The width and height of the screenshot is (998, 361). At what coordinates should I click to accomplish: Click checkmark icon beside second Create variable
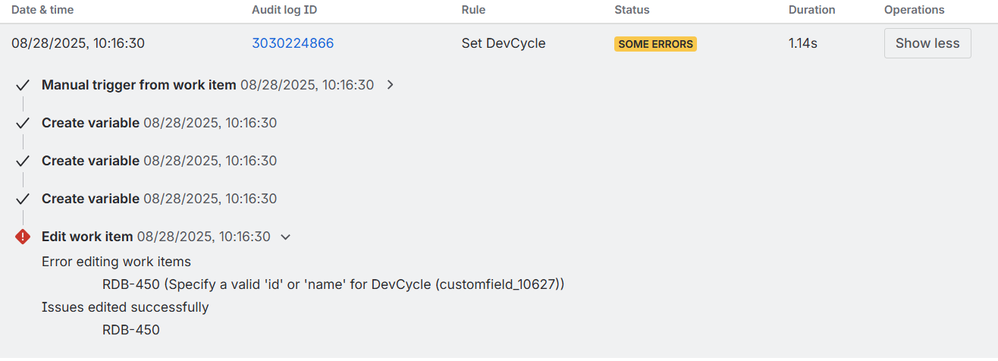(x=23, y=161)
